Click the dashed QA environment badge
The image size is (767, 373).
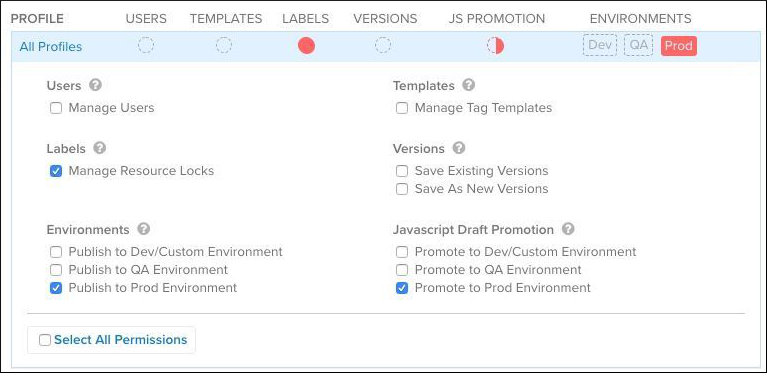(638, 45)
